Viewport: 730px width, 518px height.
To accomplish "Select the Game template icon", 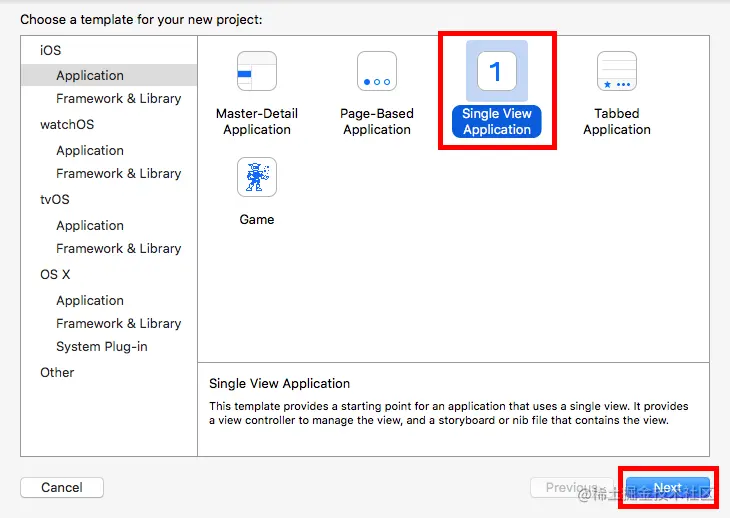I will coord(257,177).
